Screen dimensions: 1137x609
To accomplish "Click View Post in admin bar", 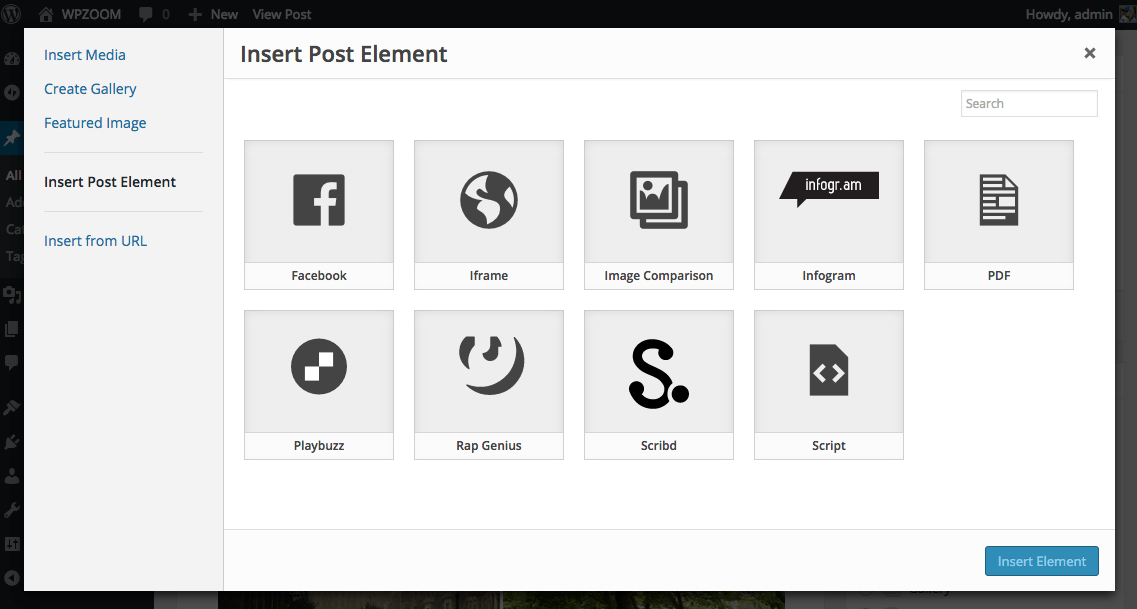I will point(282,14).
